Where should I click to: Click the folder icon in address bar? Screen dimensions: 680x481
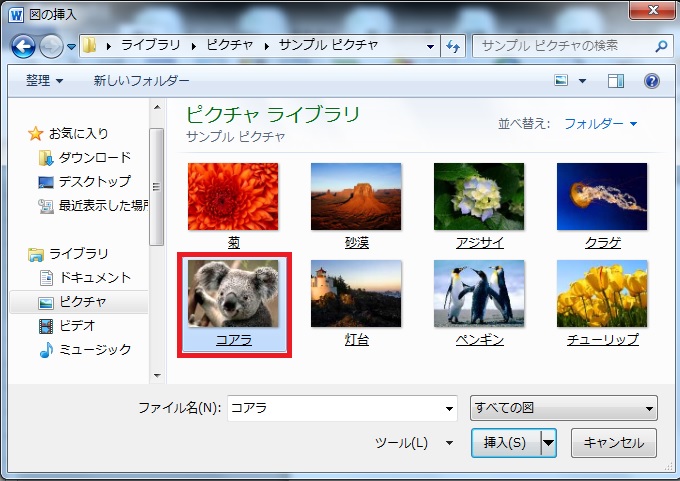(89, 45)
